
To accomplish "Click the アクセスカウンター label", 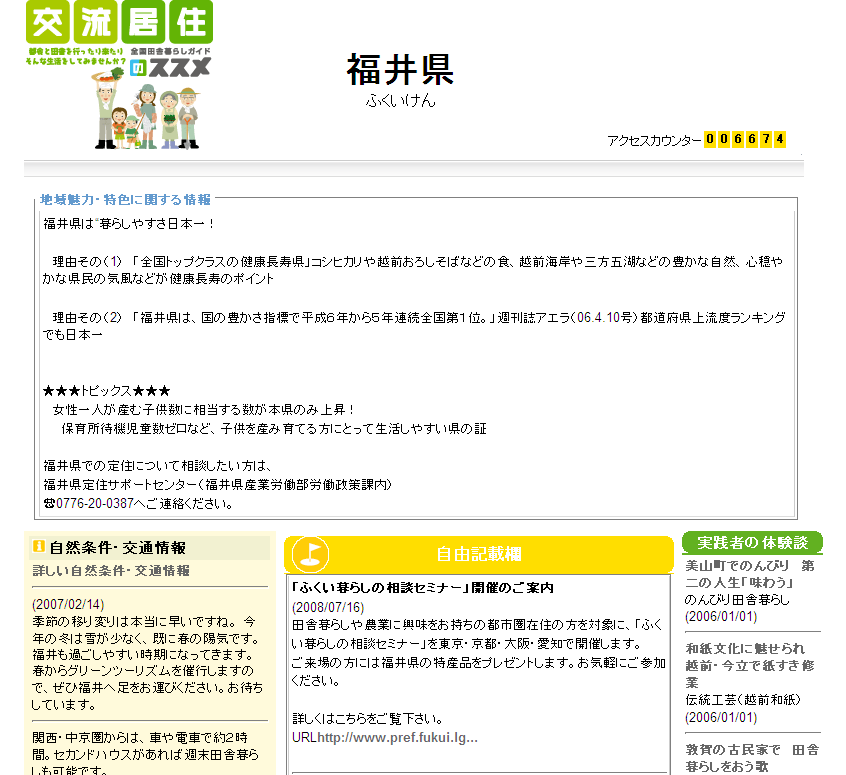I will (654, 140).
